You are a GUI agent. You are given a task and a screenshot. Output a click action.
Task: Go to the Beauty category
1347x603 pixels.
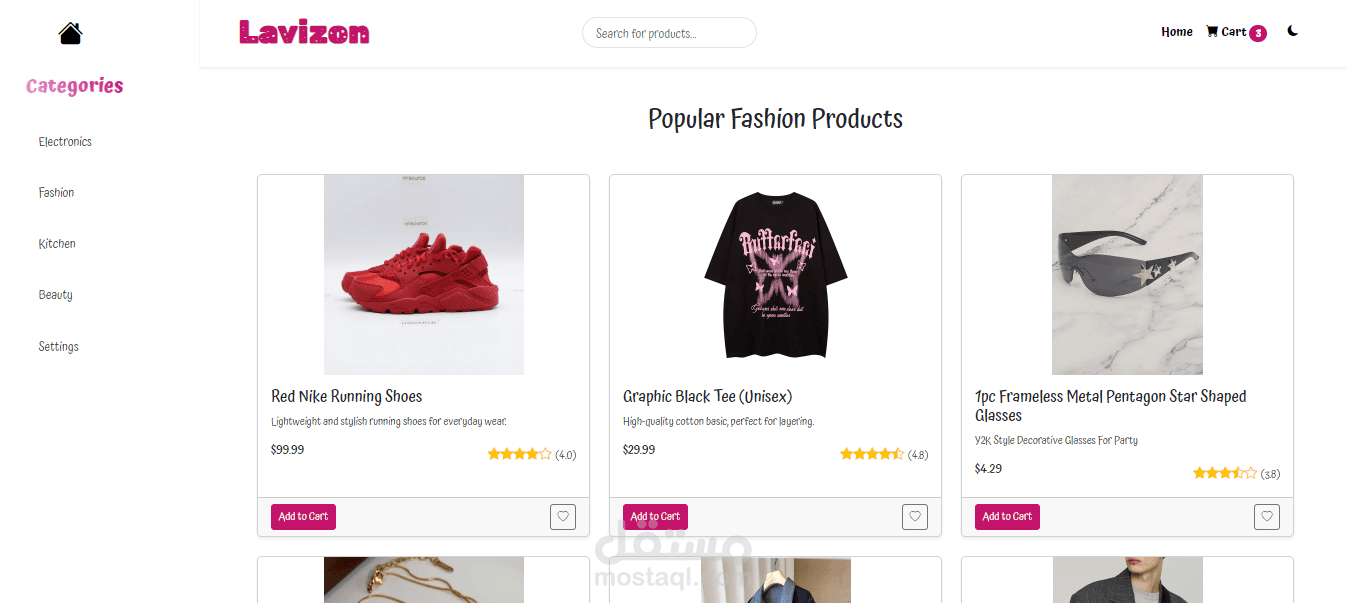coord(55,295)
